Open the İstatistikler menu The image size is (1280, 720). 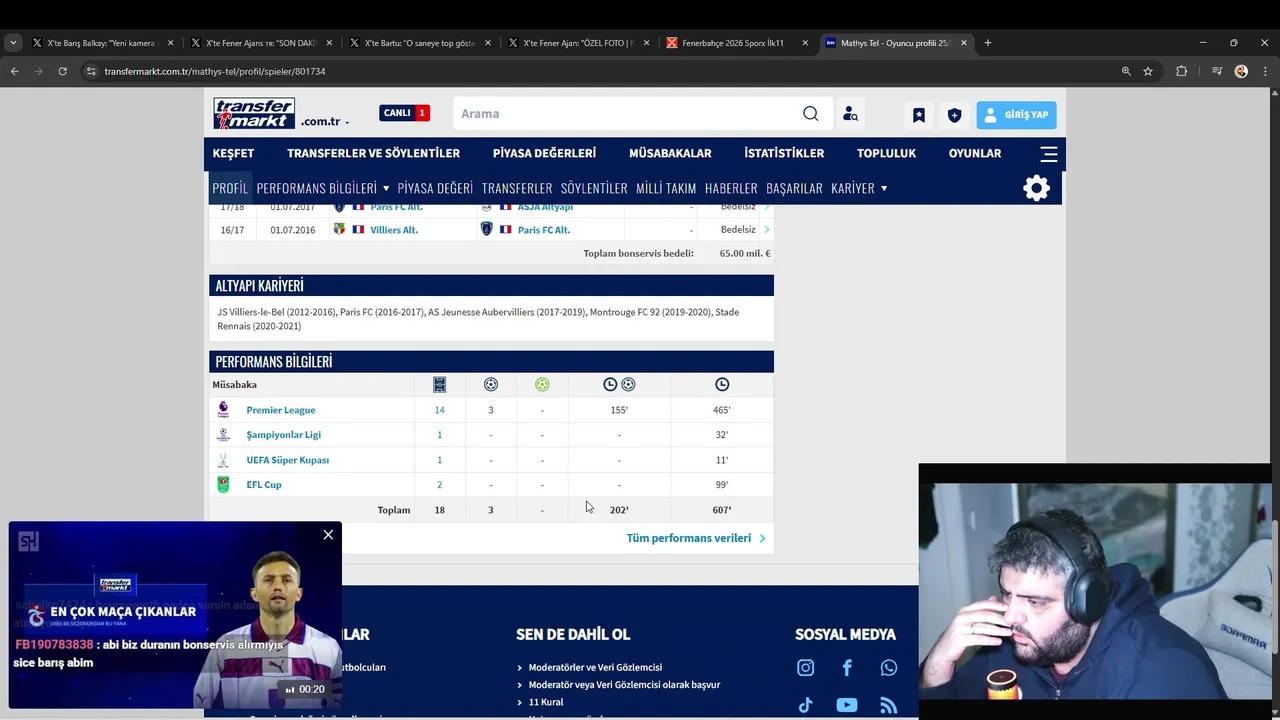click(784, 154)
